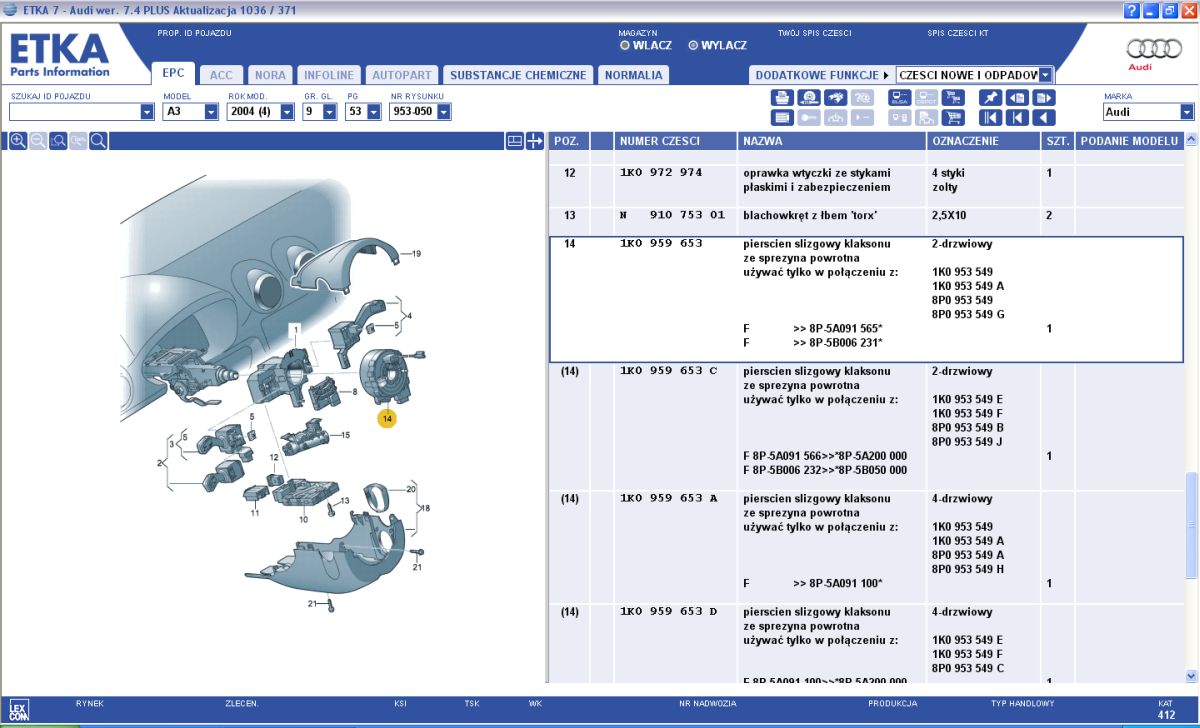The width and height of the screenshot is (1200, 728).
Task: Open the Czesci nowe i odpadowe dropdown
Action: (x=1046, y=75)
